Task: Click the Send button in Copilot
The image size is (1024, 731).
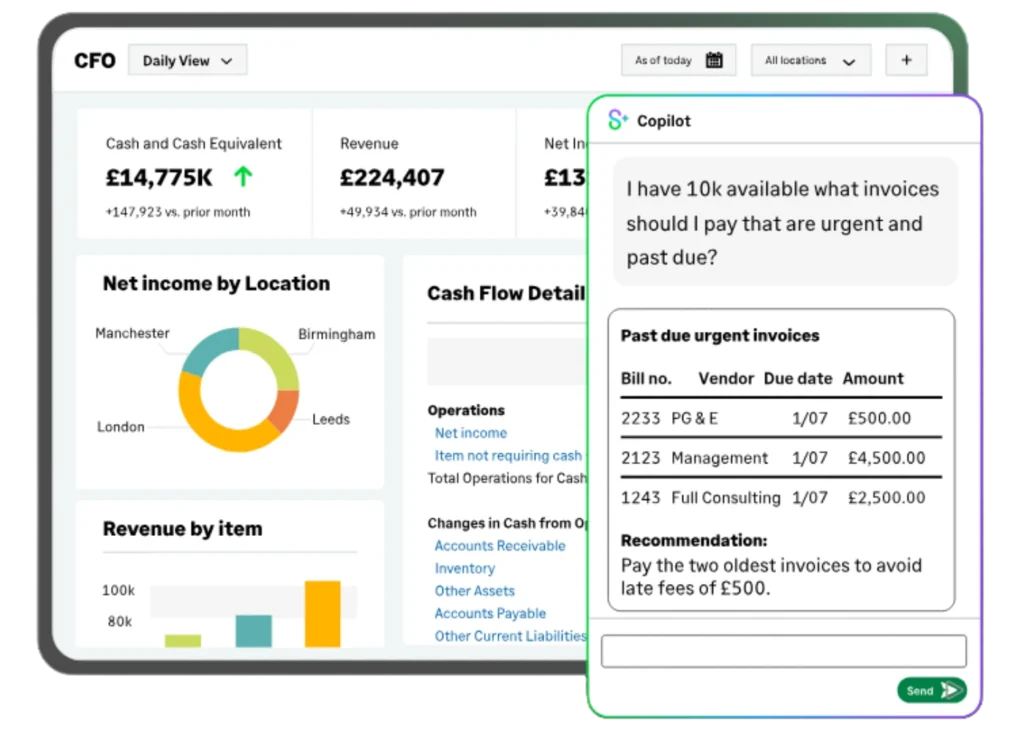Action: coord(931,690)
